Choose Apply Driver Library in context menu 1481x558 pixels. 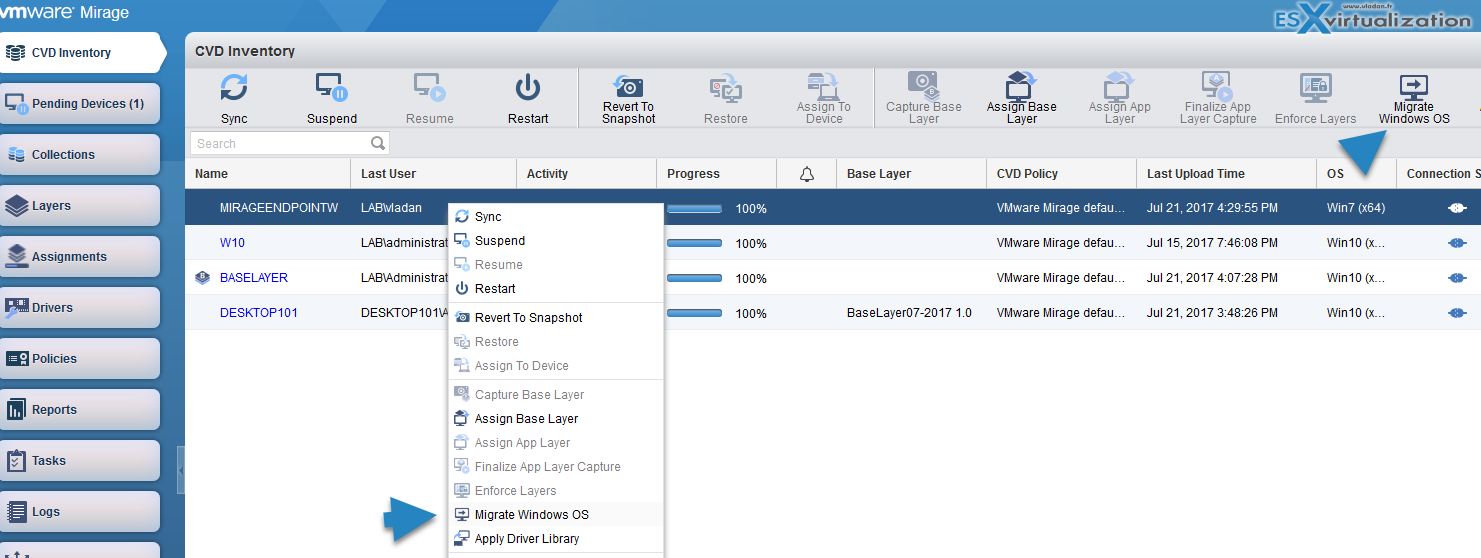[555, 539]
